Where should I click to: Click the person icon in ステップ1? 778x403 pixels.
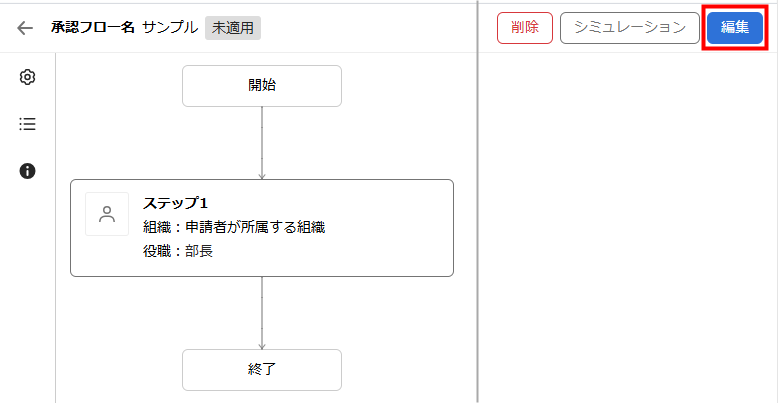pyautogui.click(x=107, y=214)
